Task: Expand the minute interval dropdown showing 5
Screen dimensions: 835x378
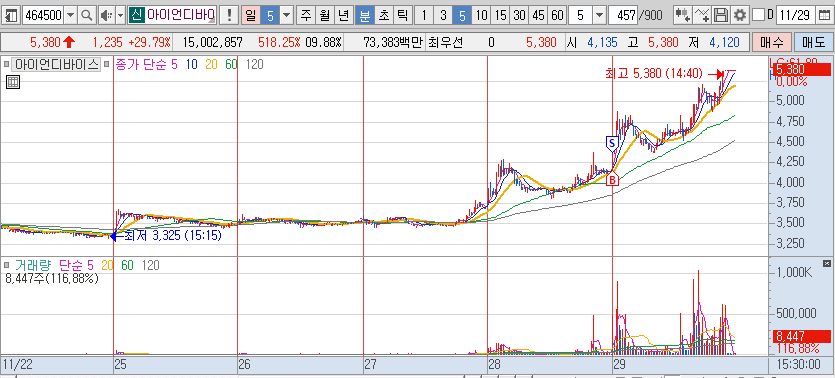Action: [x=600, y=15]
